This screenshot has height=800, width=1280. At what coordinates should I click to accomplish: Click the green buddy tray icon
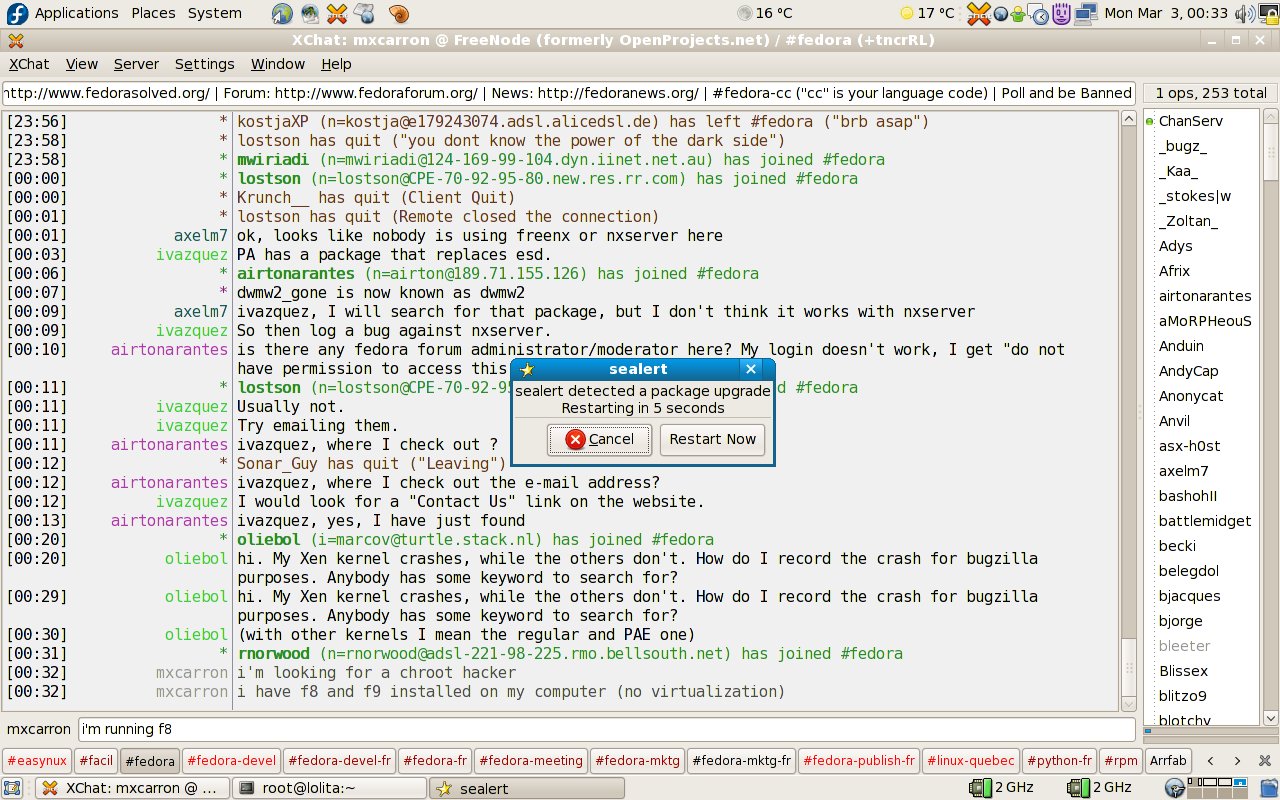pos(1019,14)
